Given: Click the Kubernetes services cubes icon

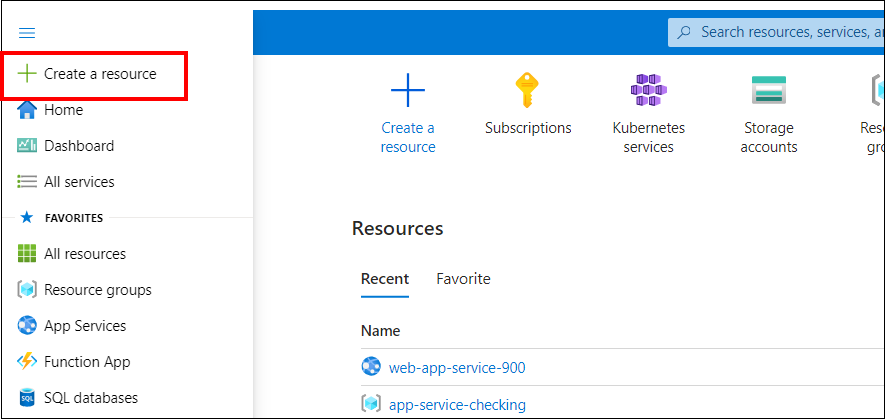Looking at the screenshot, I should point(649,90).
